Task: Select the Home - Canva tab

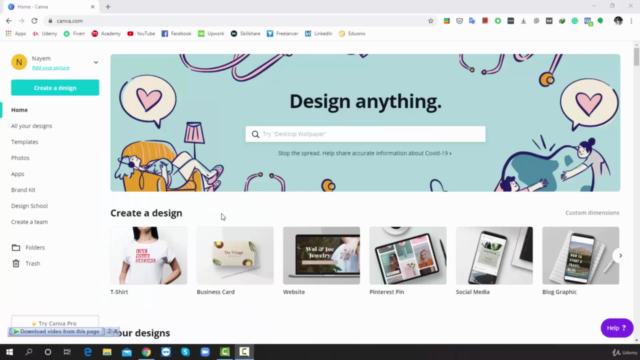Action: click(x=51, y=7)
